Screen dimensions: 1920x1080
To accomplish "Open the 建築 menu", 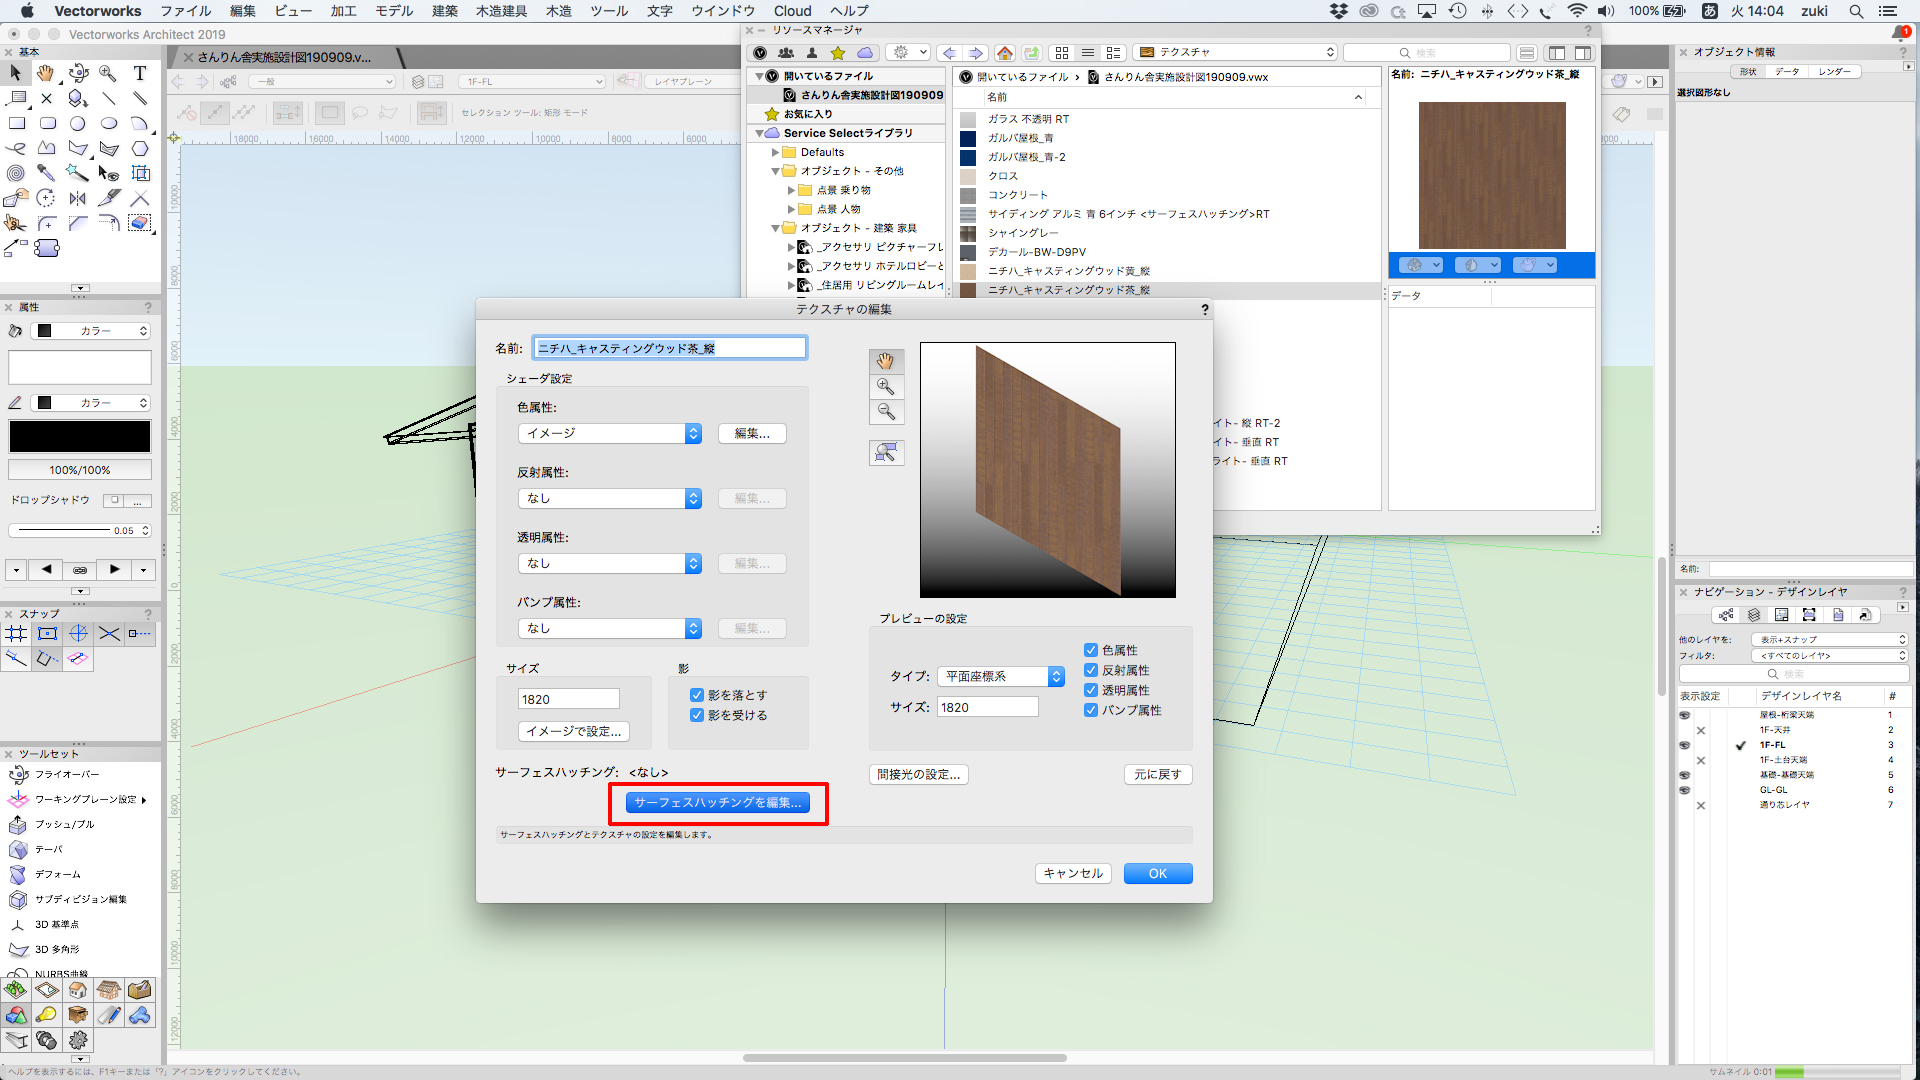I will point(445,11).
